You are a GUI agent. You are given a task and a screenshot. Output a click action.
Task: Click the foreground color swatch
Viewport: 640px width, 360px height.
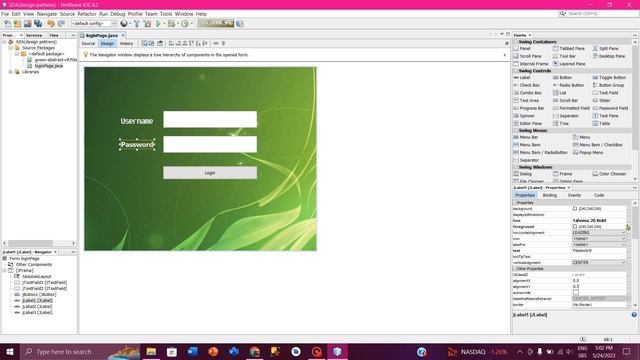pos(575,227)
